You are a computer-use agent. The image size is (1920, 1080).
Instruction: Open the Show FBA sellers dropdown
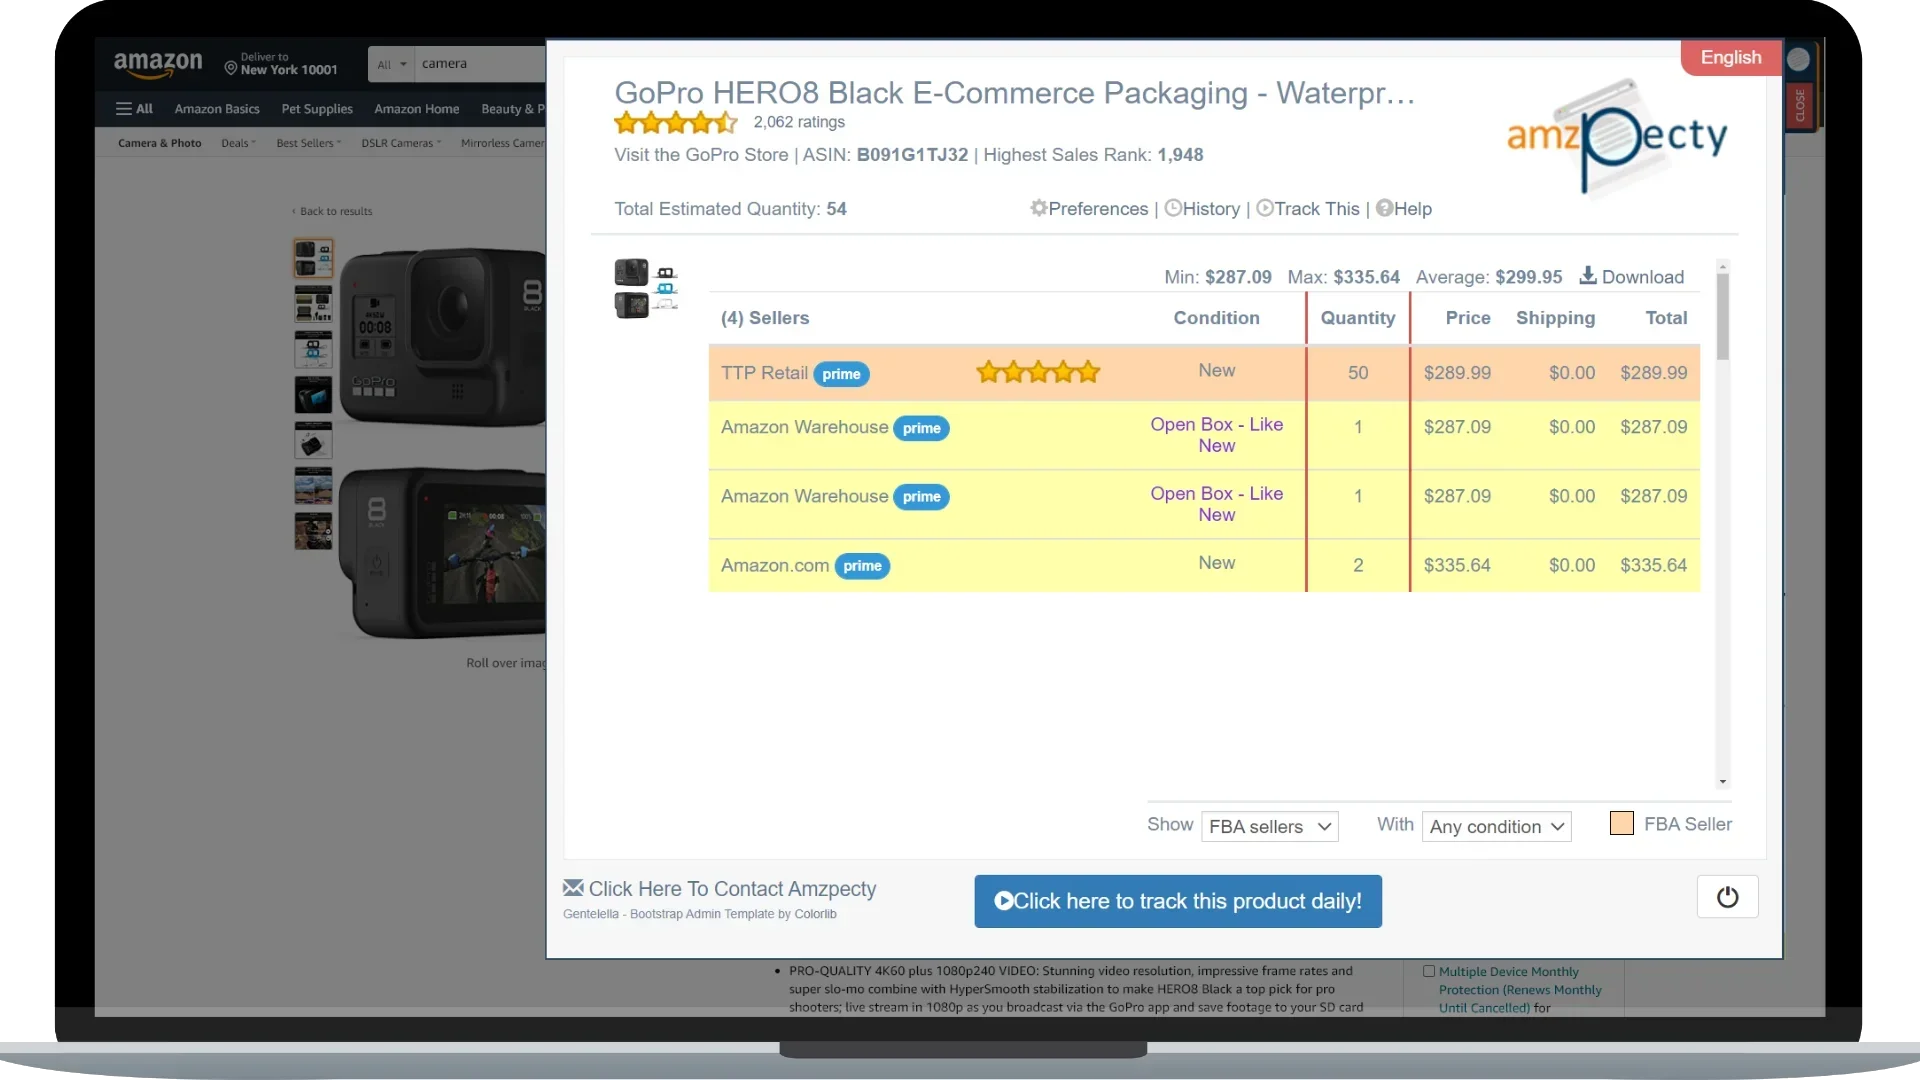[1269, 826]
